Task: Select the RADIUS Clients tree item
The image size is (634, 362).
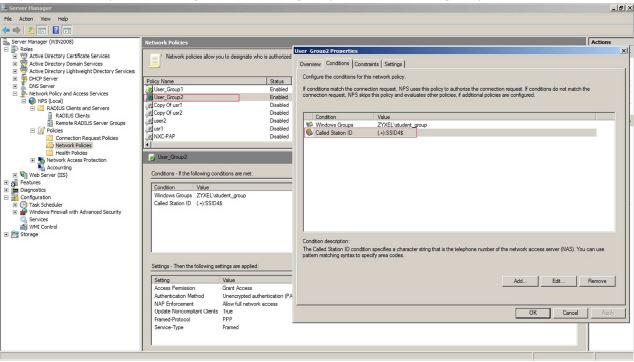Action: tap(73, 116)
